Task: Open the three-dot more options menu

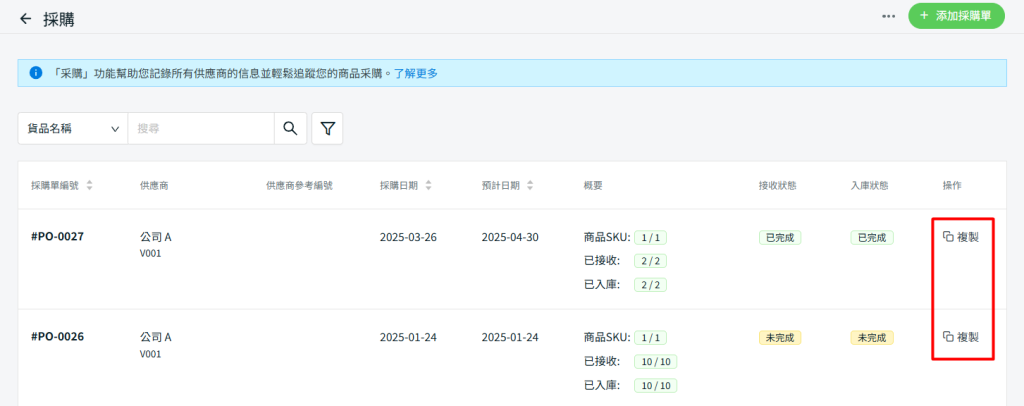Action: point(888,16)
